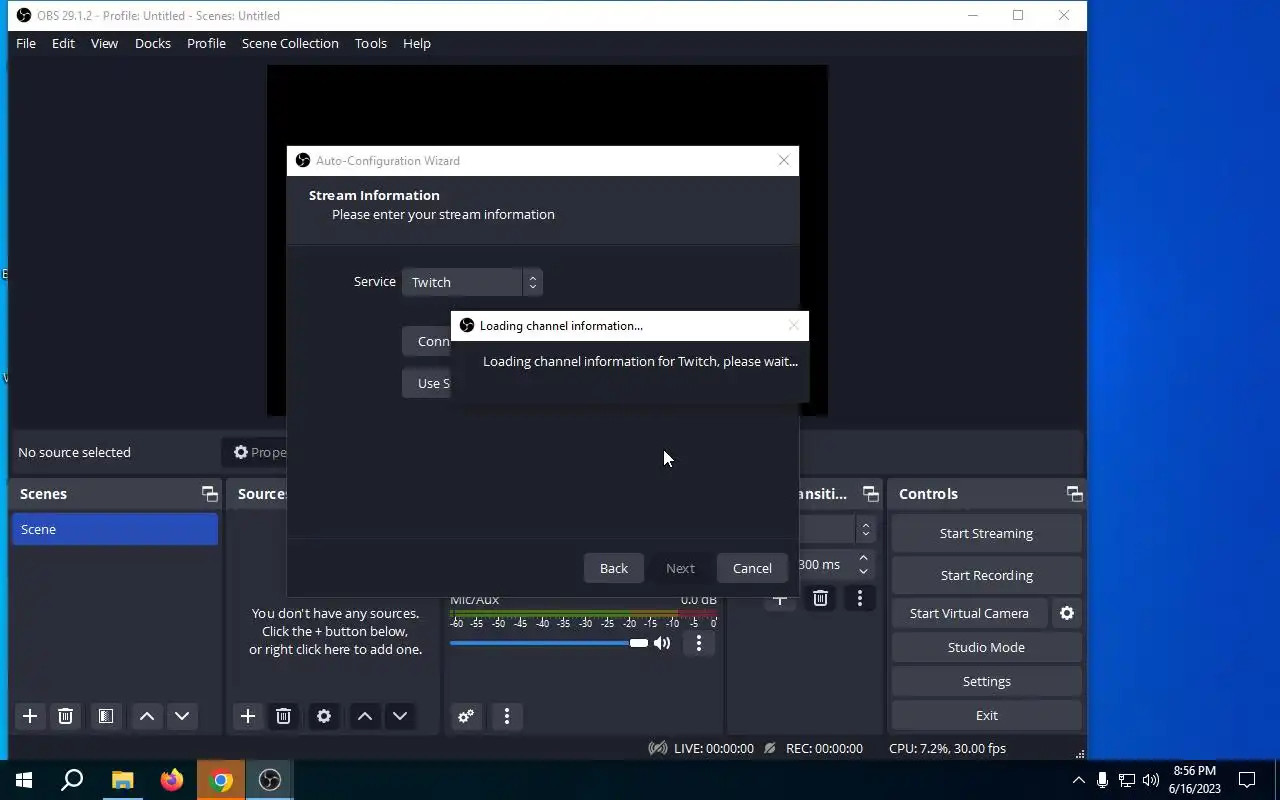Click transition duration field showing 300 ms

click(825, 564)
